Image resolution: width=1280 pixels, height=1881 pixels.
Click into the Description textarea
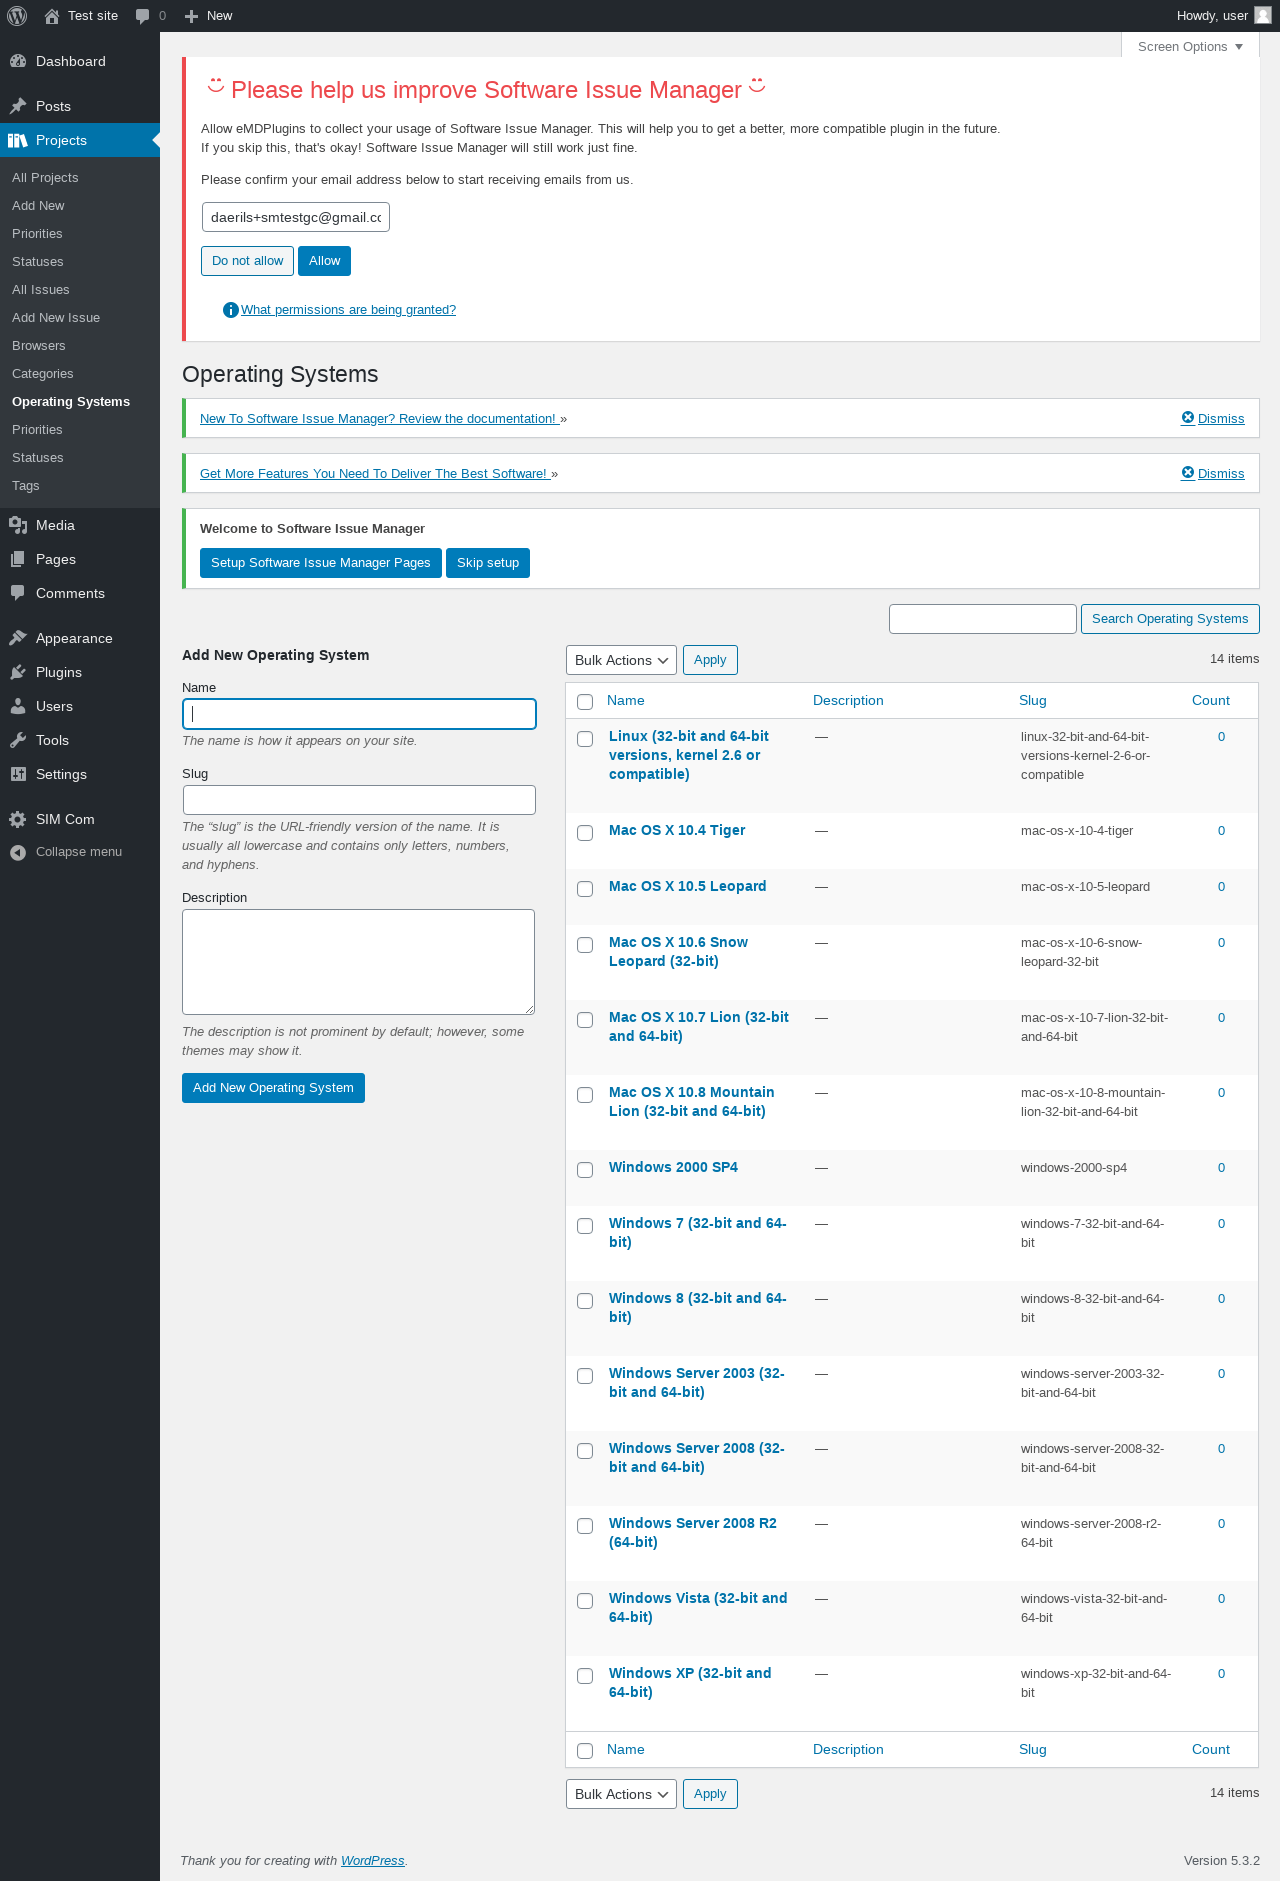(358, 962)
